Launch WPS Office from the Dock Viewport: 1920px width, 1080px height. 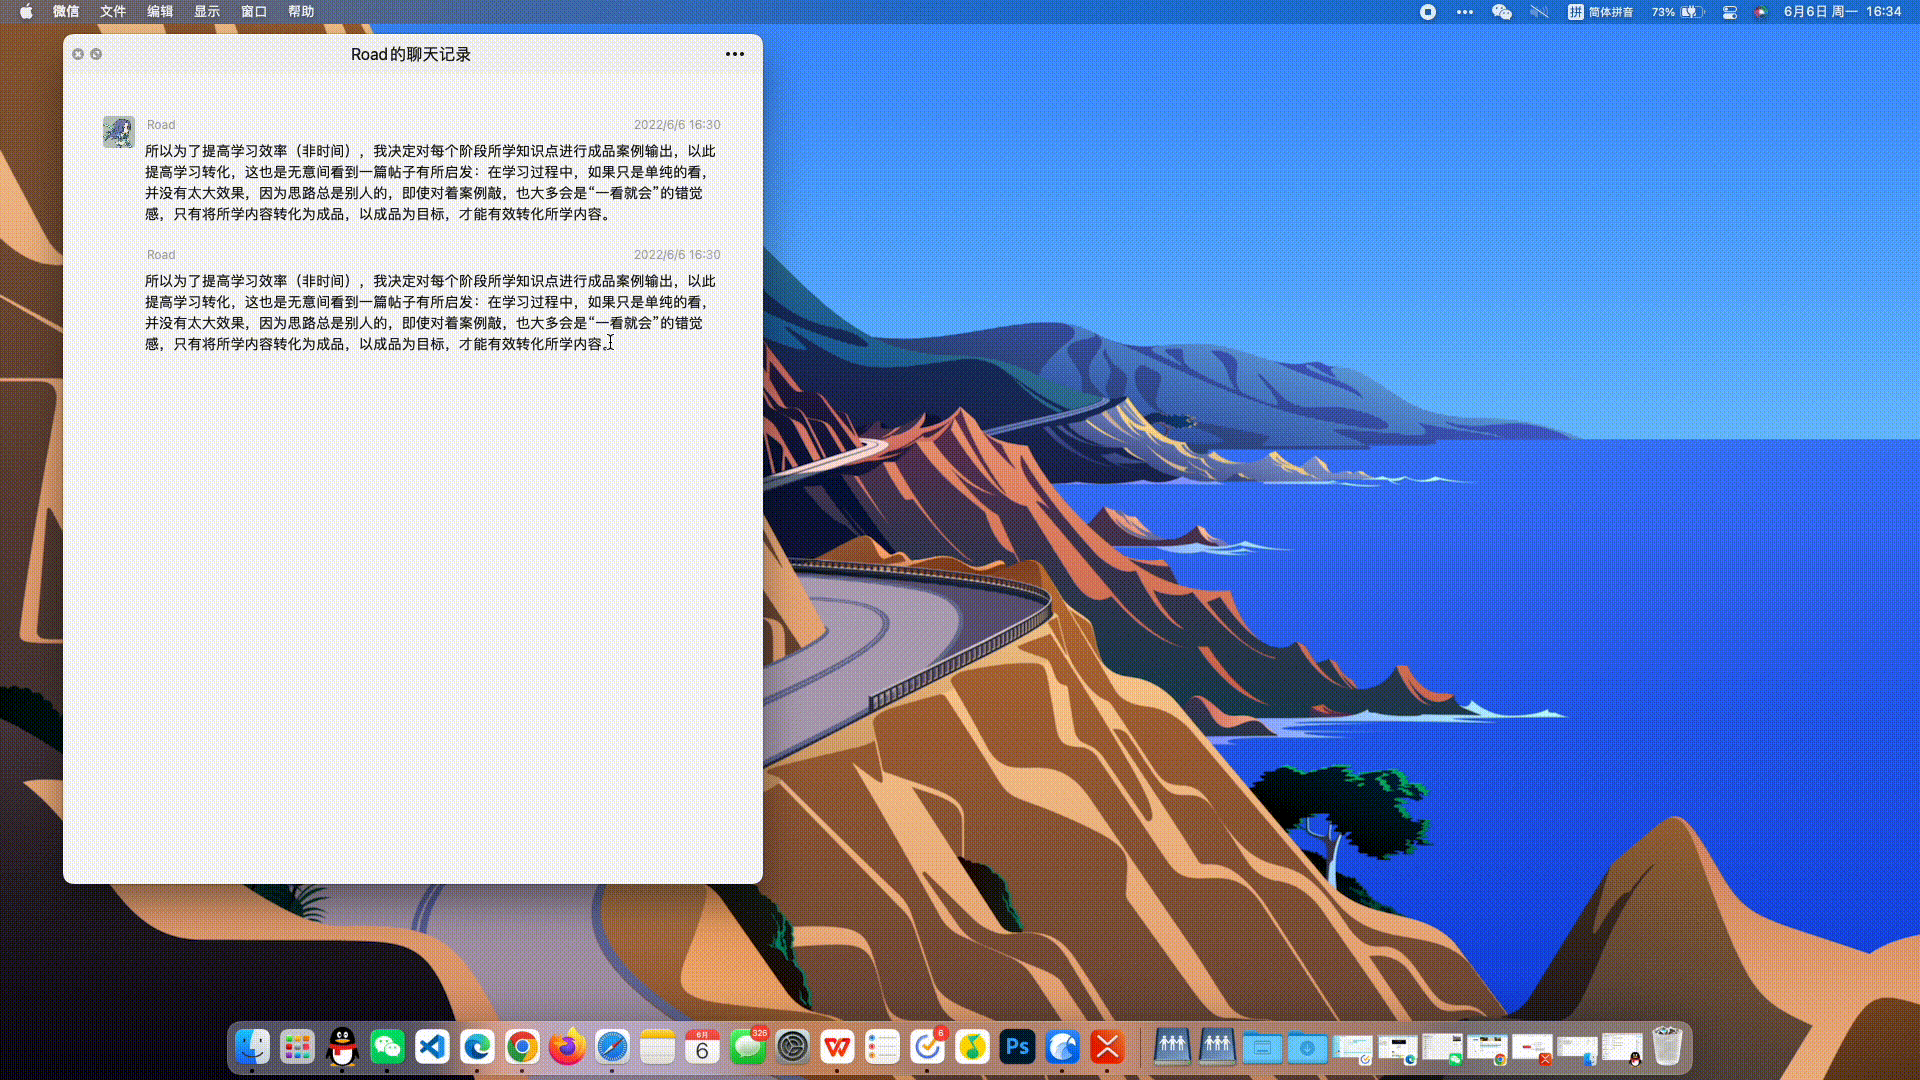pyautogui.click(x=836, y=1046)
